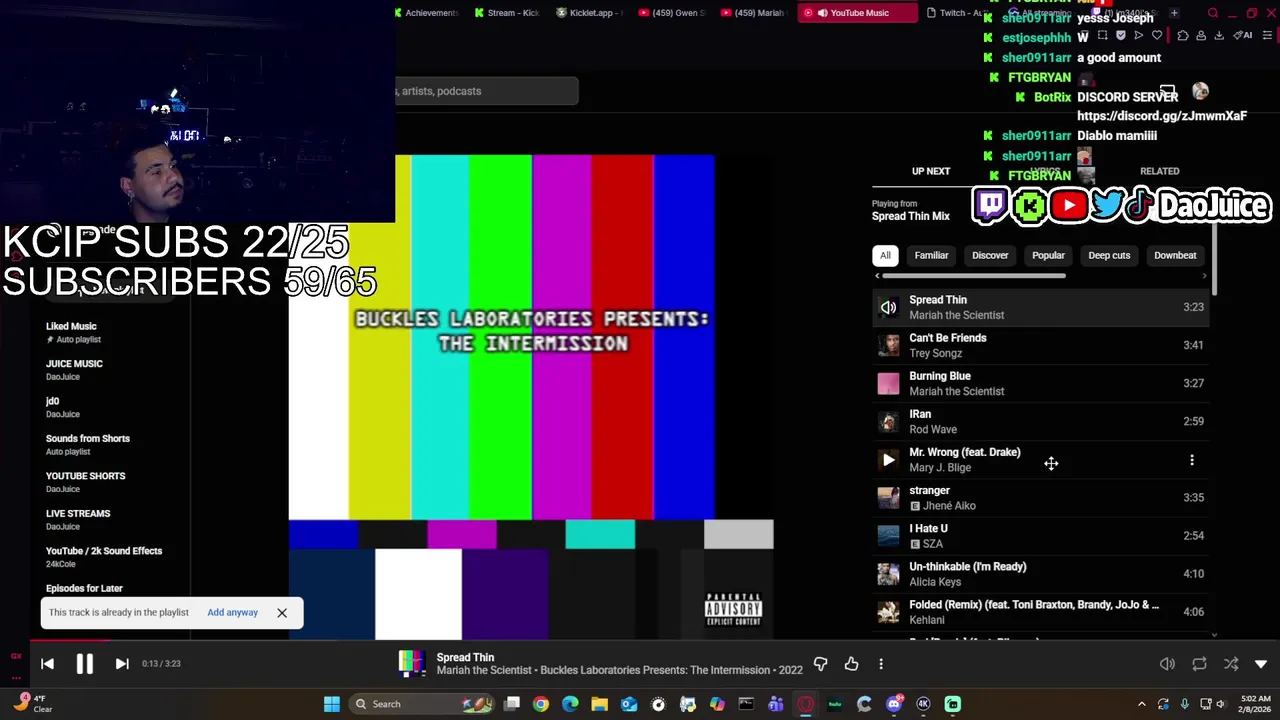
Task: Select 'stranger' by Jhené Aiko
Action: 1040,497
